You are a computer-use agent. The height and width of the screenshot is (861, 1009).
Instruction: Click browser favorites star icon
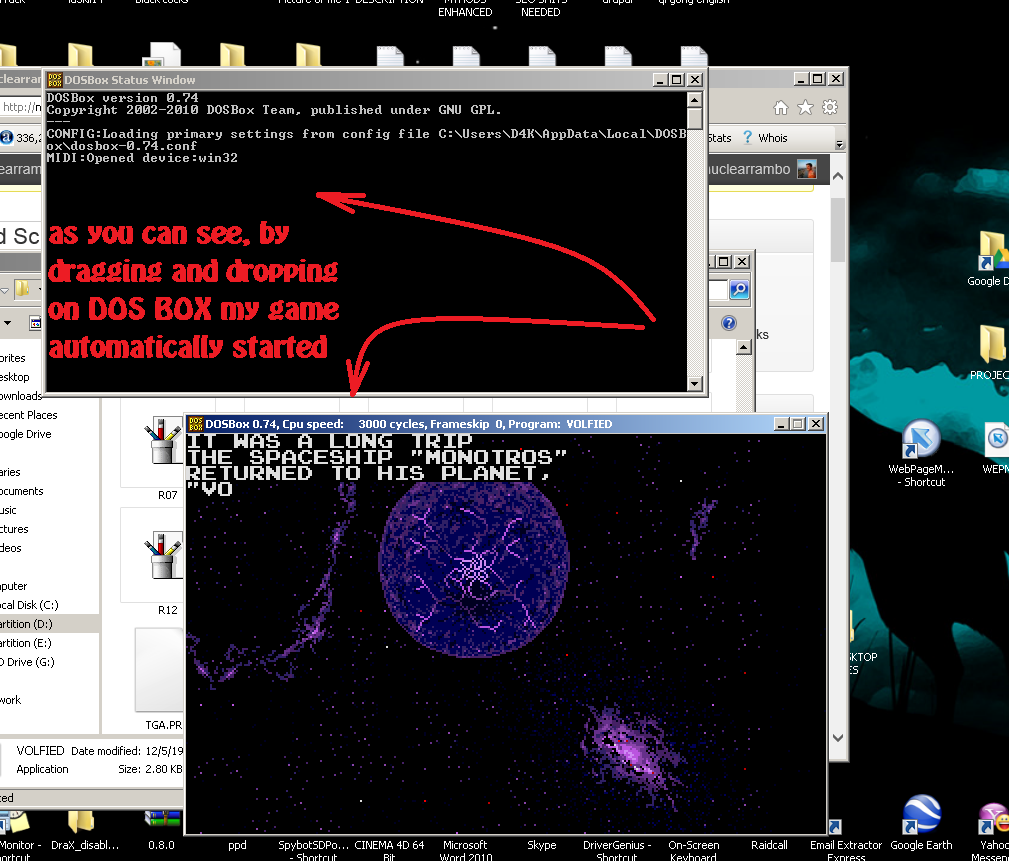805,108
